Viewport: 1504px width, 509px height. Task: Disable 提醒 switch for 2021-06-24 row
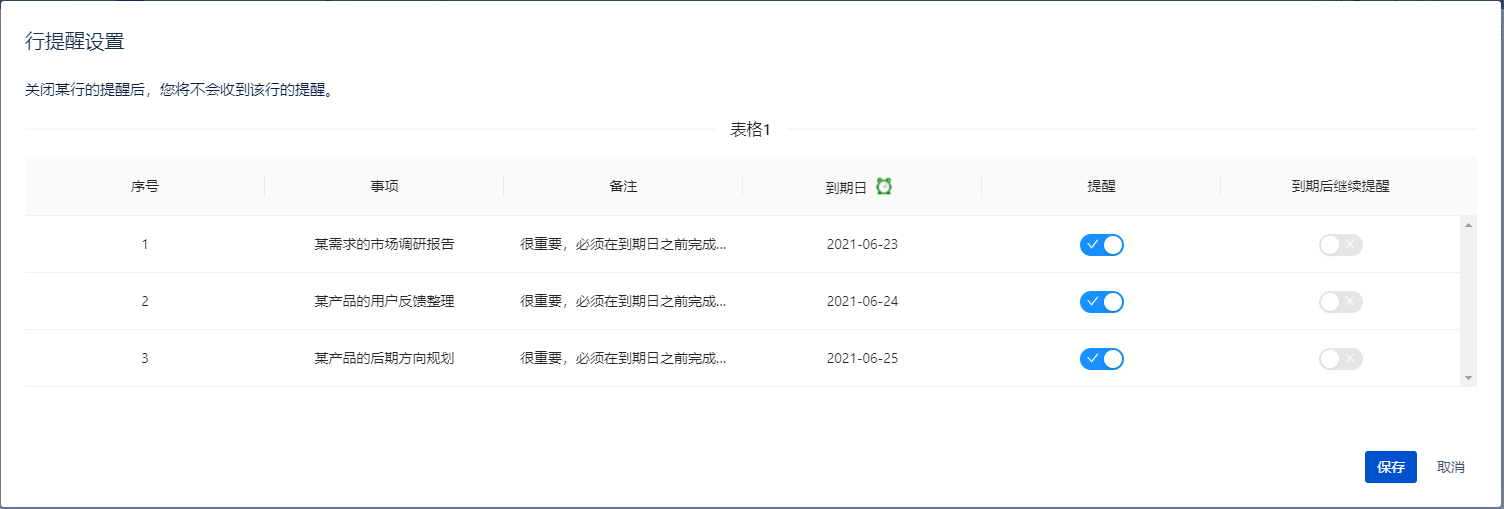tap(1101, 302)
